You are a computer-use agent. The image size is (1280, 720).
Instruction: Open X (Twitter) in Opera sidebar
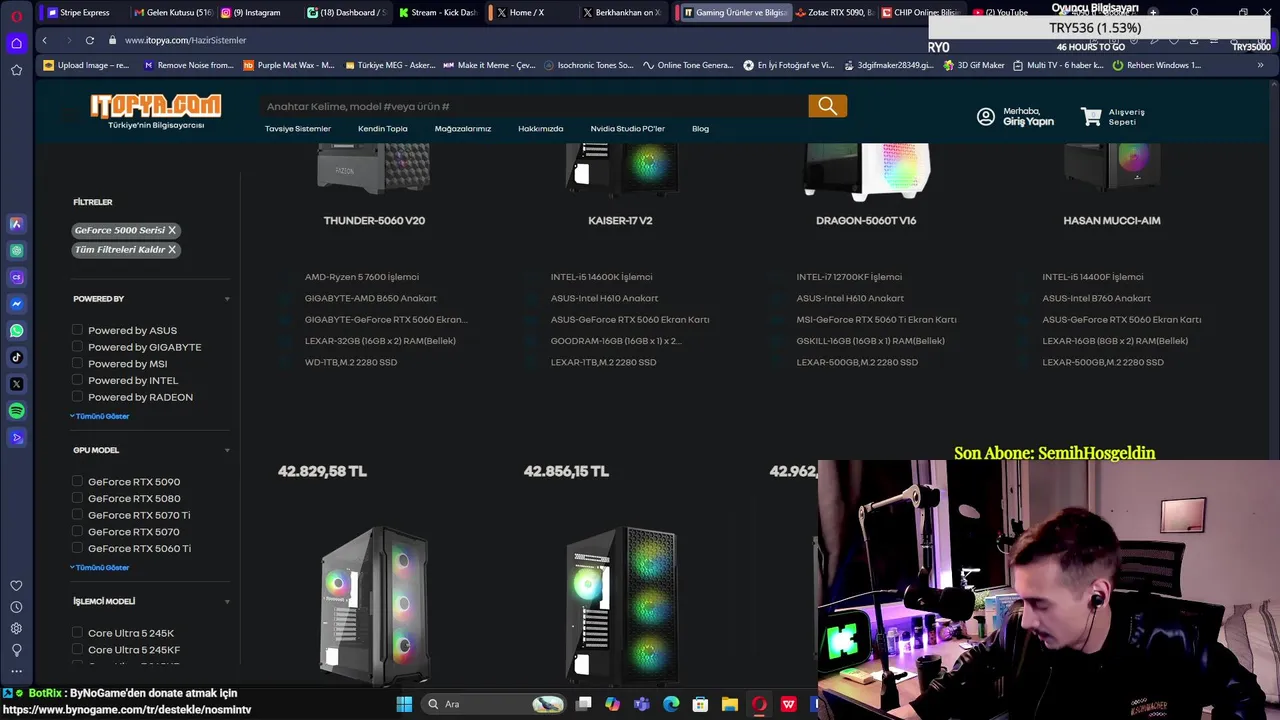coord(16,384)
